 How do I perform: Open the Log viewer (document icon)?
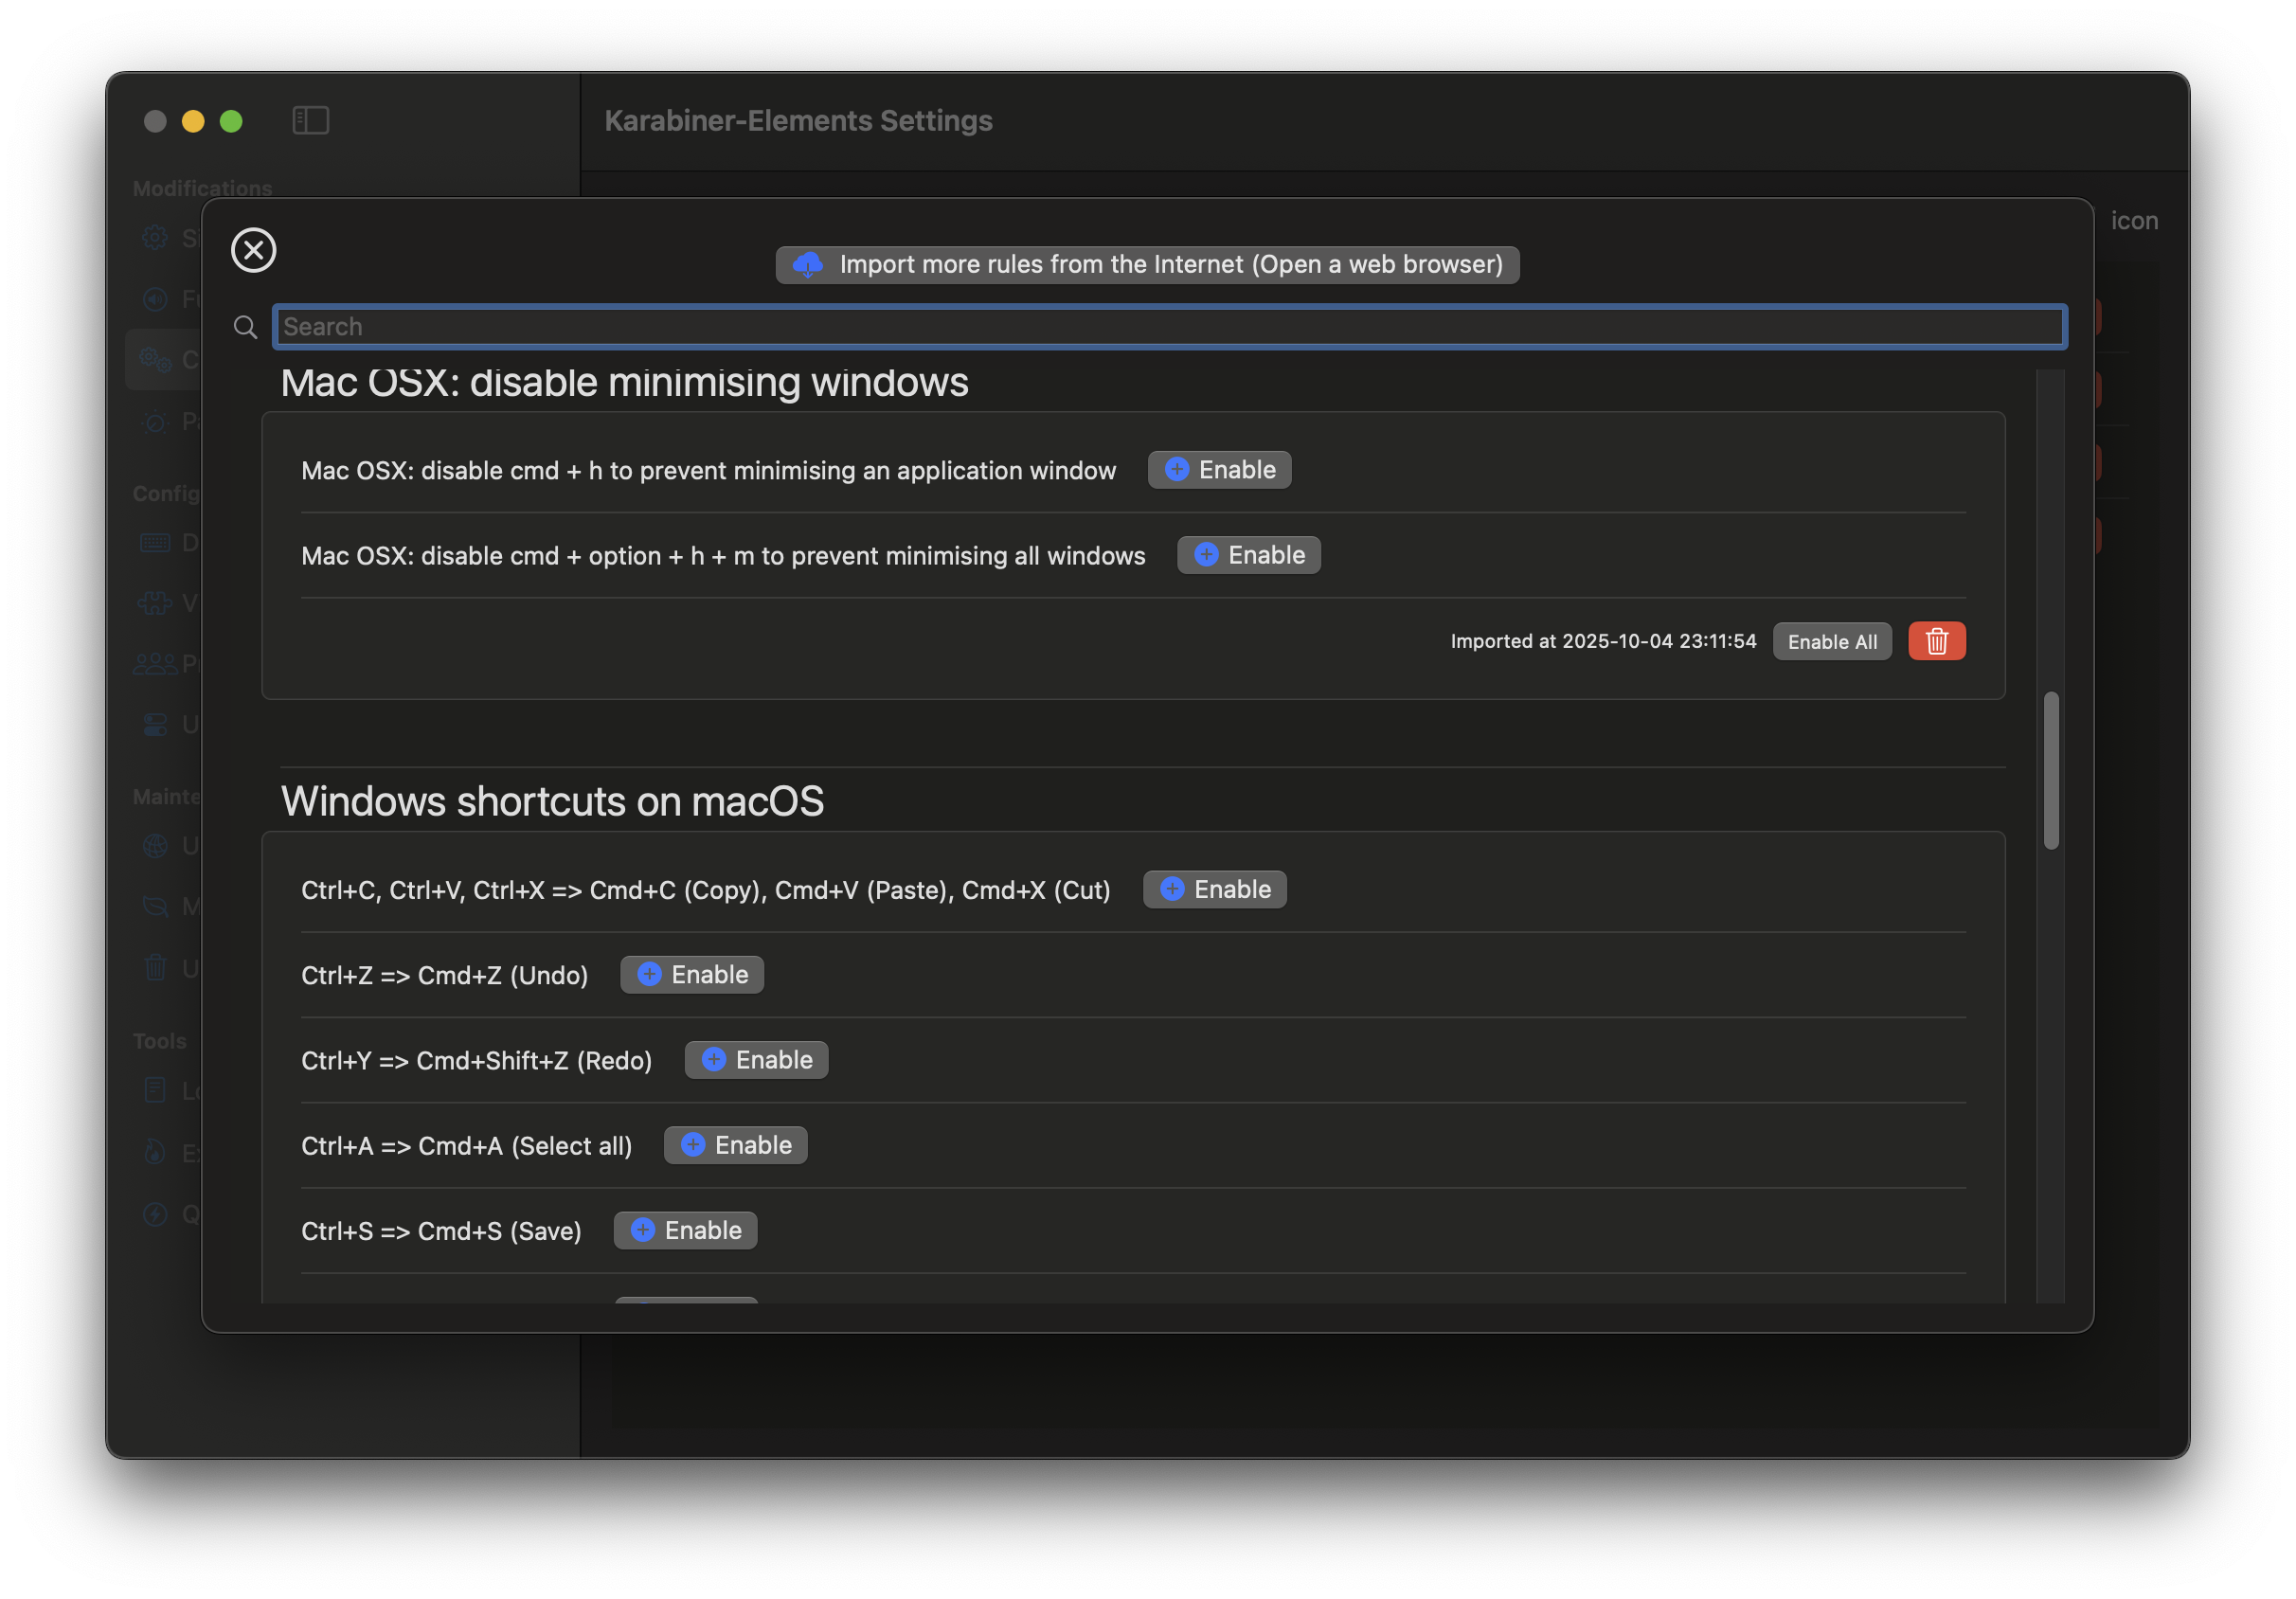tap(155, 1091)
